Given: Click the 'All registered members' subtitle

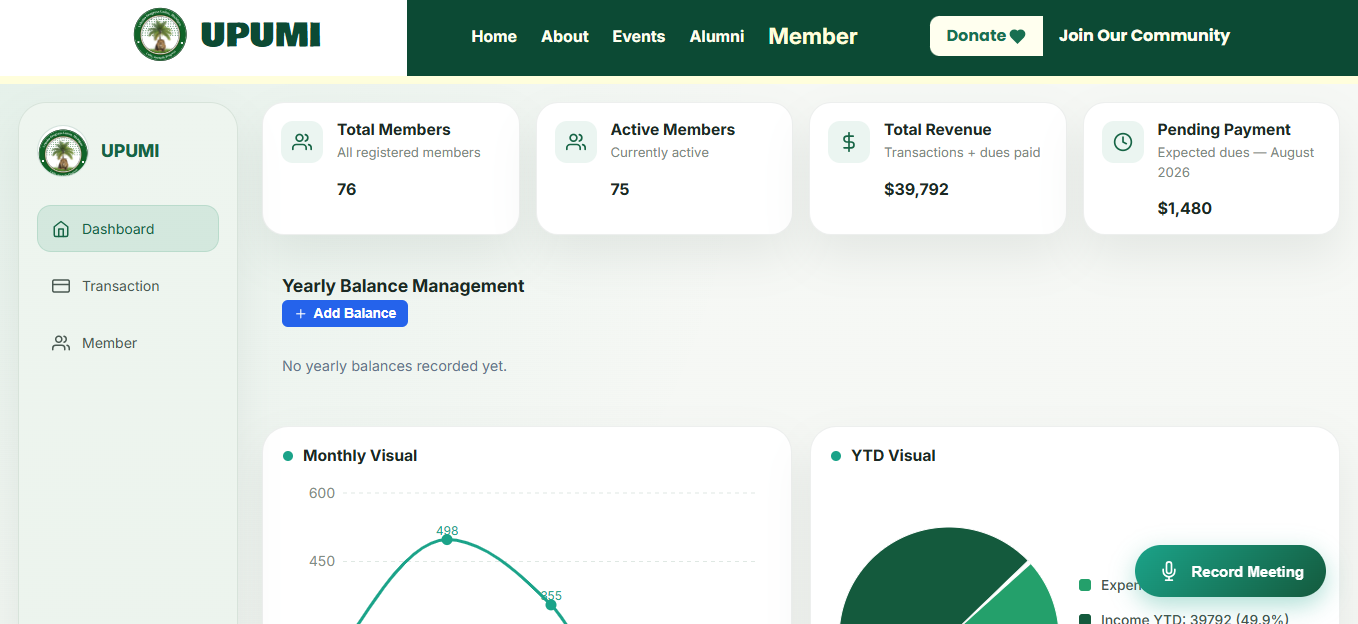Looking at the screenshot, I should 409,153.
